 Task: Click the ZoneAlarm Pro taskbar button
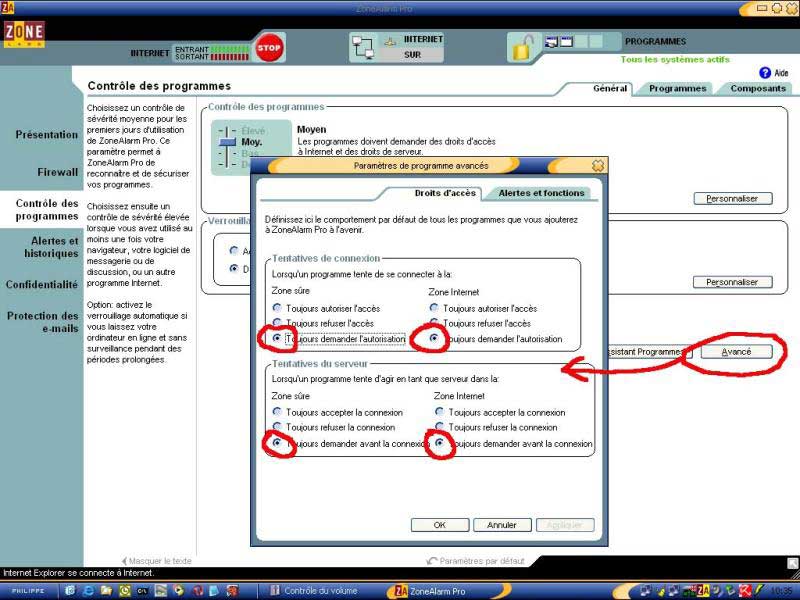point(430,591)
